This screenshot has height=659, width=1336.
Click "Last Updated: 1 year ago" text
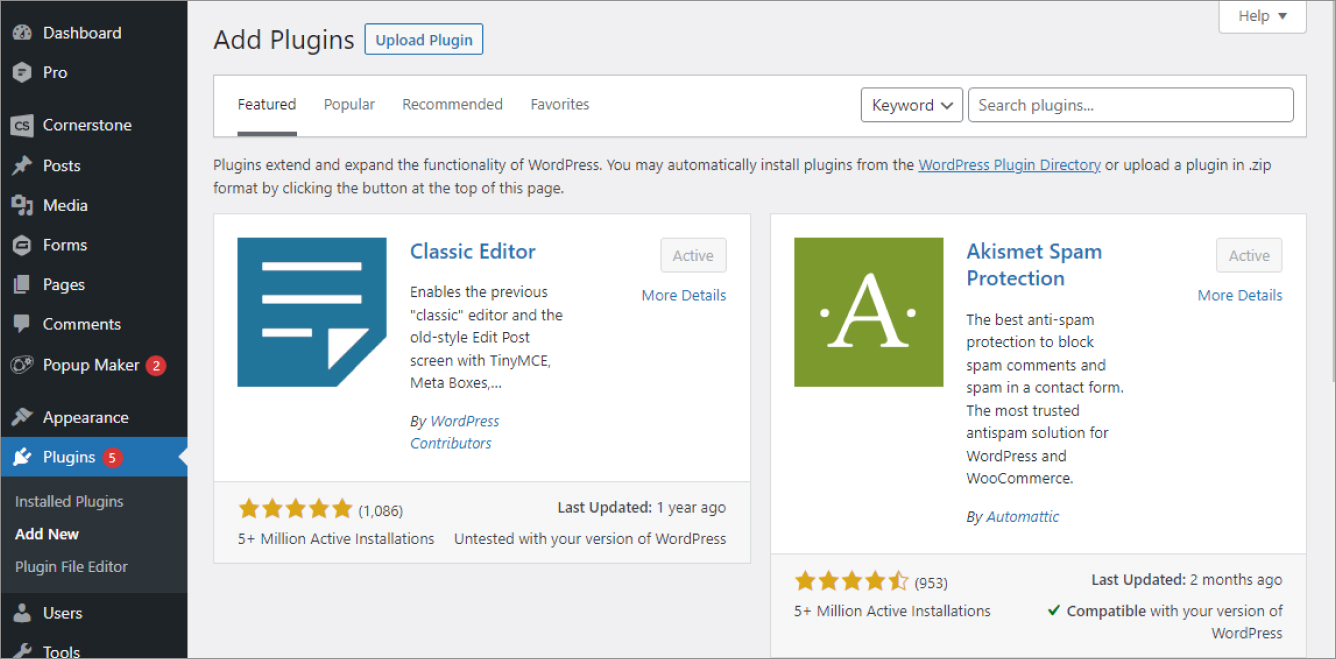coord(642,507)
